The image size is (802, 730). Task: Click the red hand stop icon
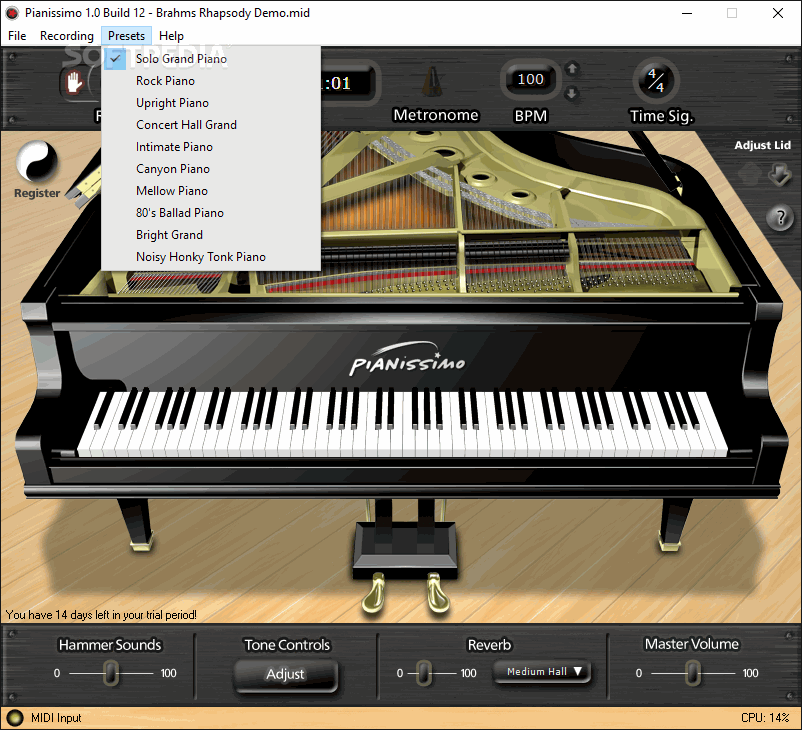pyautogui.click(x=75, y=82)
